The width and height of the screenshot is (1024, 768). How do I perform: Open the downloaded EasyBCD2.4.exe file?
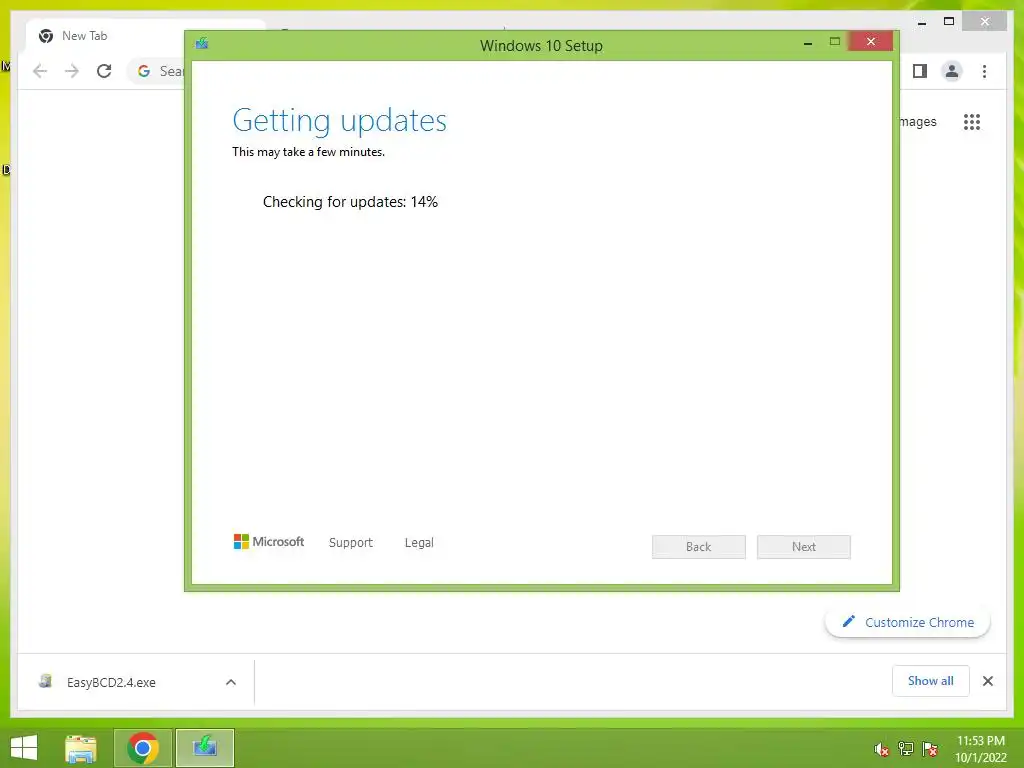[x=111, y=682]
